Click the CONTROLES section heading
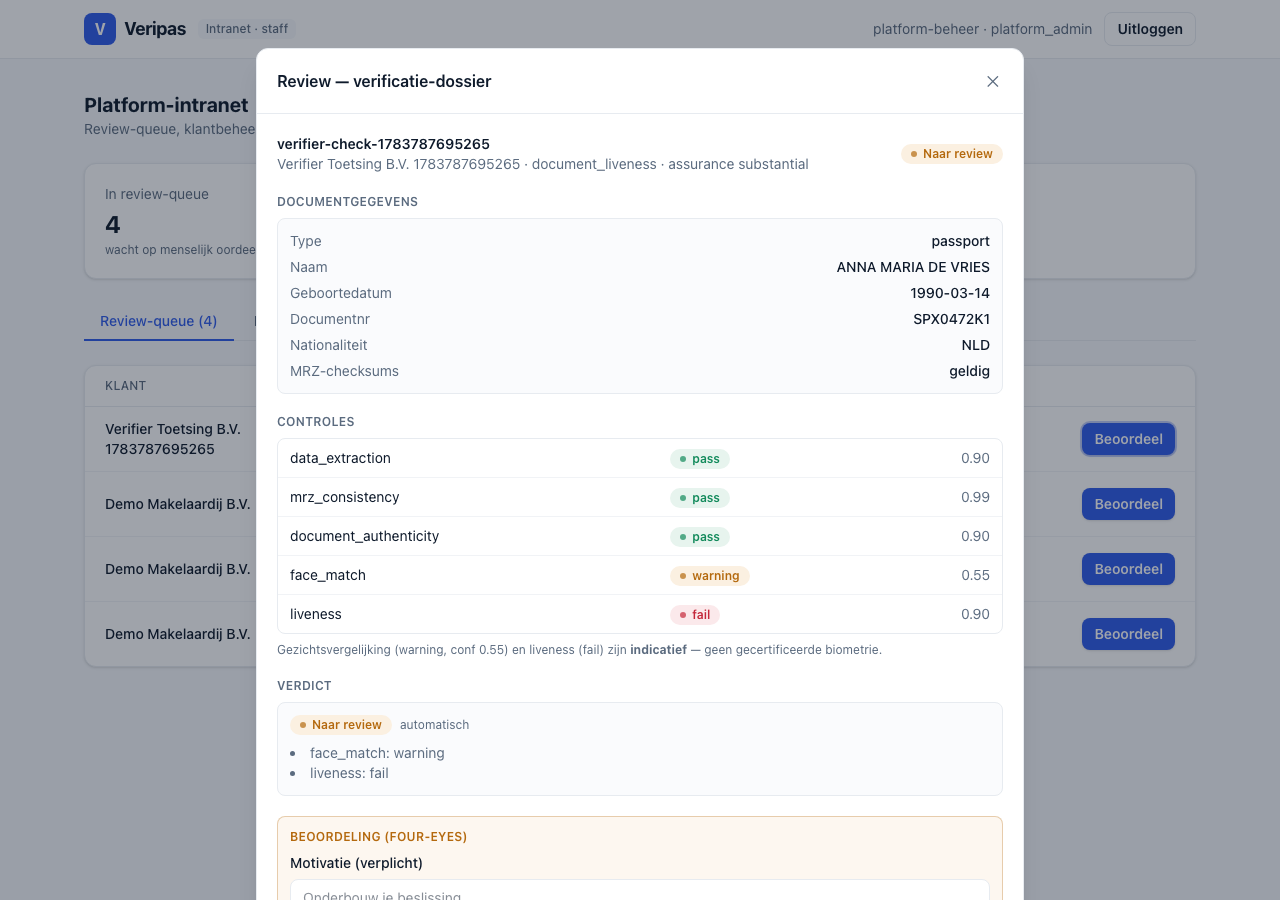Viewport: 1280px width, 900px height. (x=316, y=421)
